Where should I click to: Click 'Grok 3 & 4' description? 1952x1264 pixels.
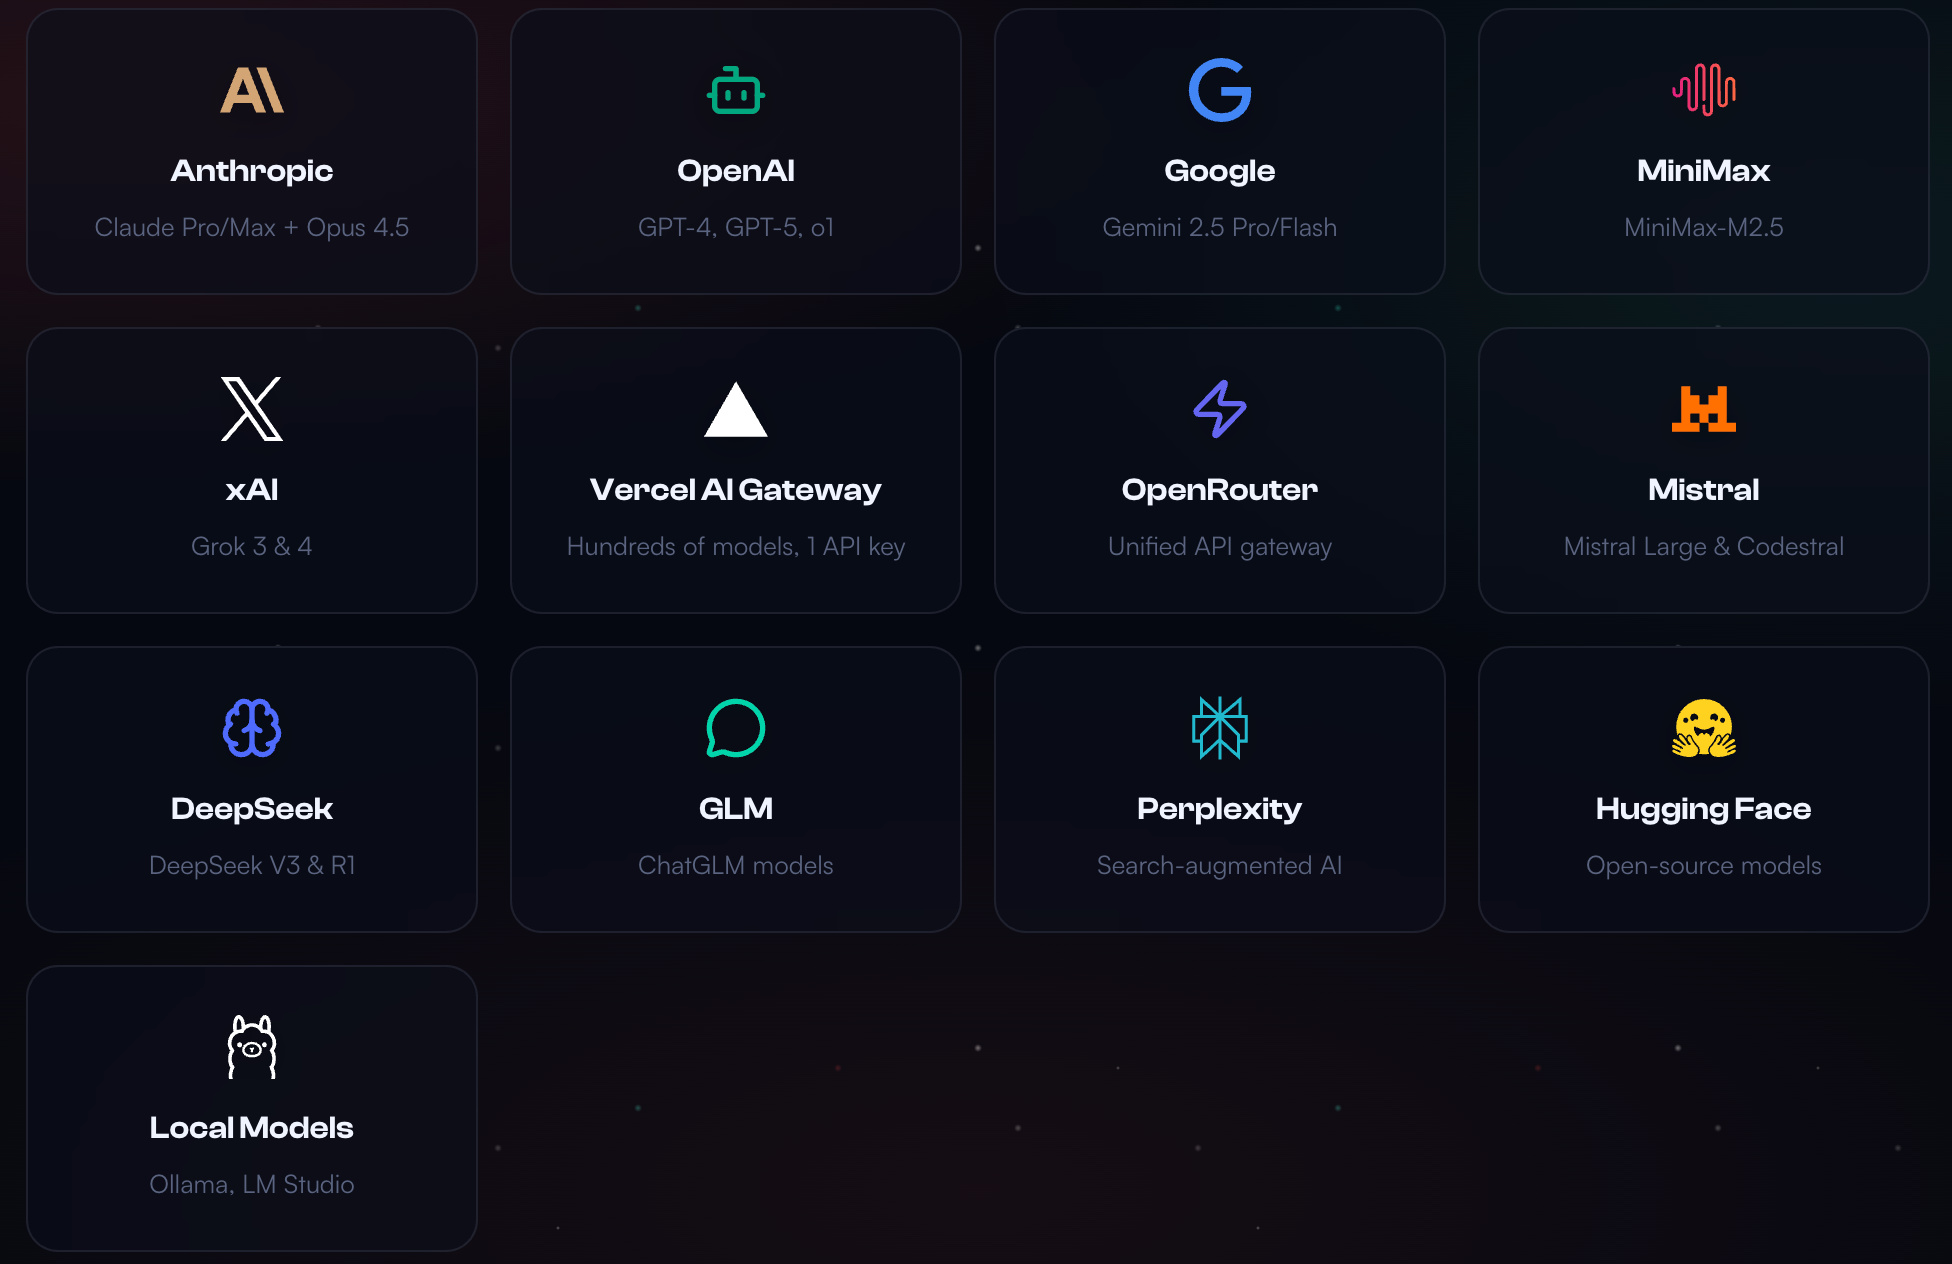click(x=252, y=547)
